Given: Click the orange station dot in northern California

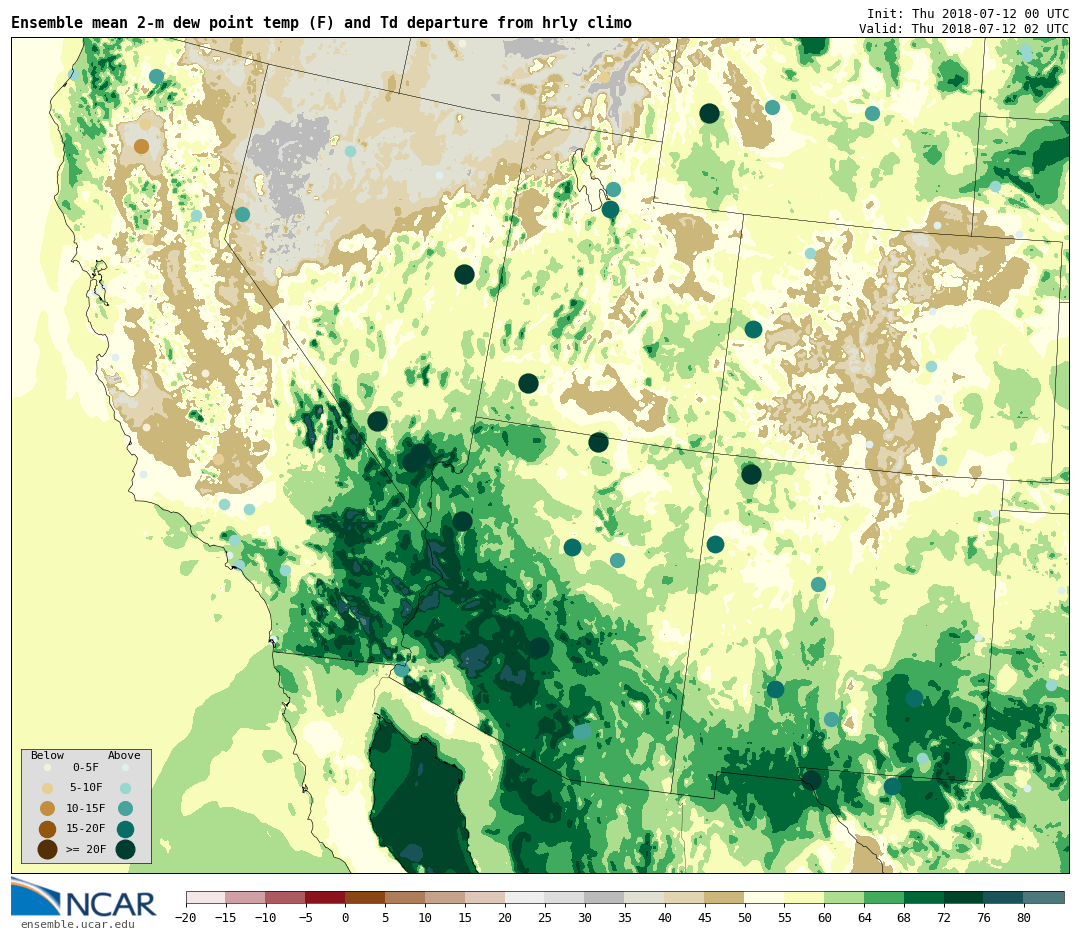Looking at the screenshot, I should click(141, 146).
